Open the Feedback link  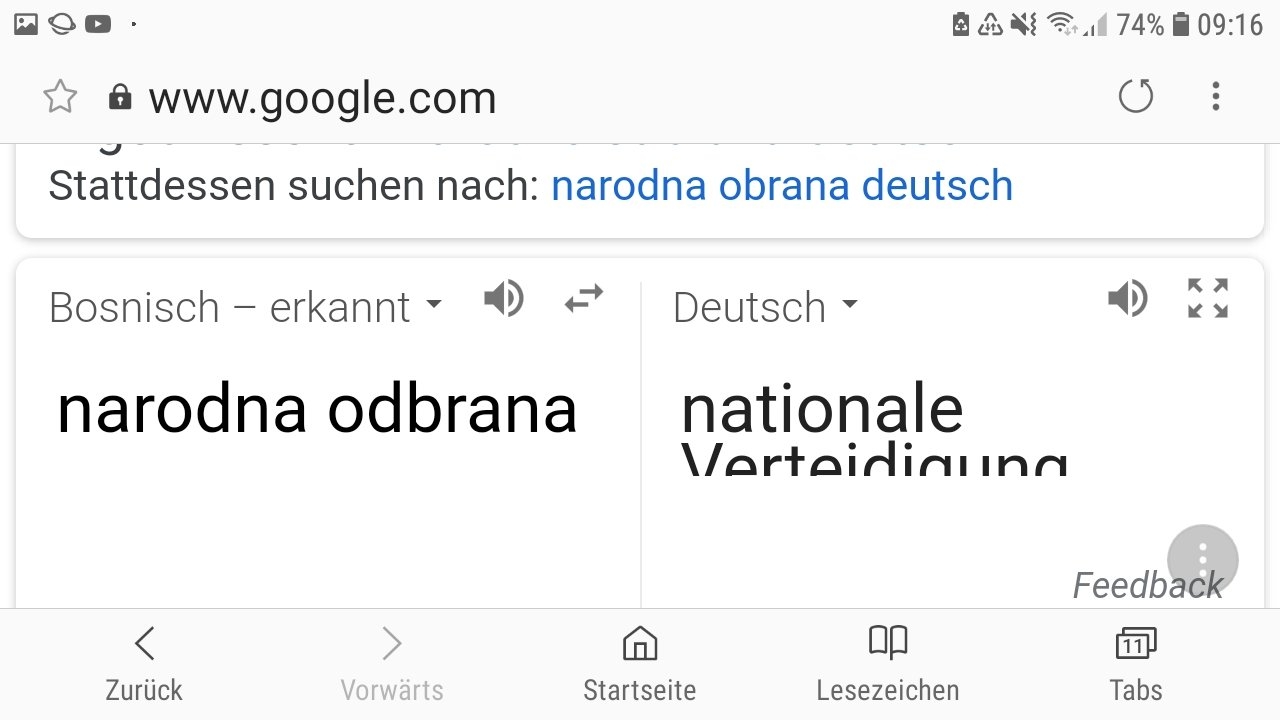coord(1147,586)
